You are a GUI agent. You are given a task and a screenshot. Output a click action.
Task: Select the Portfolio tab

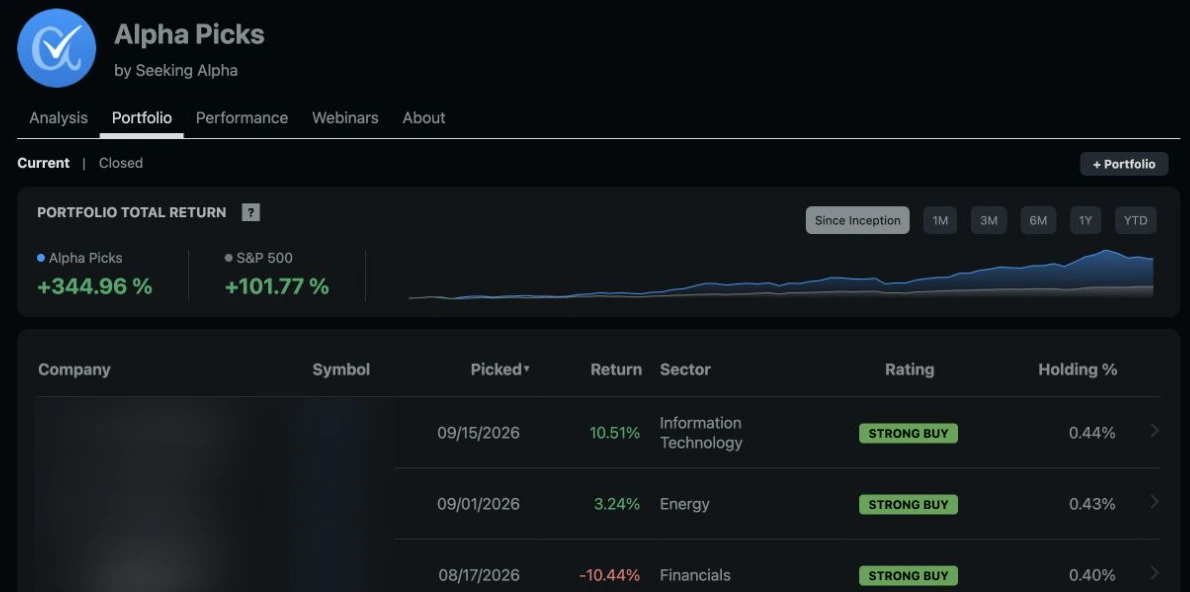[142, 118]
